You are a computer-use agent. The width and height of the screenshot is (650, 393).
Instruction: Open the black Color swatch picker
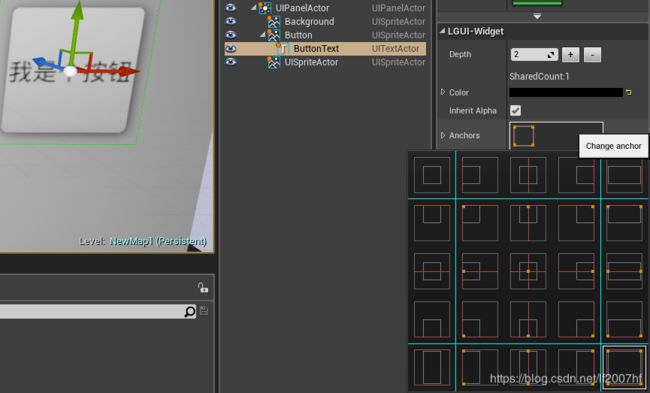click(566, 92)
